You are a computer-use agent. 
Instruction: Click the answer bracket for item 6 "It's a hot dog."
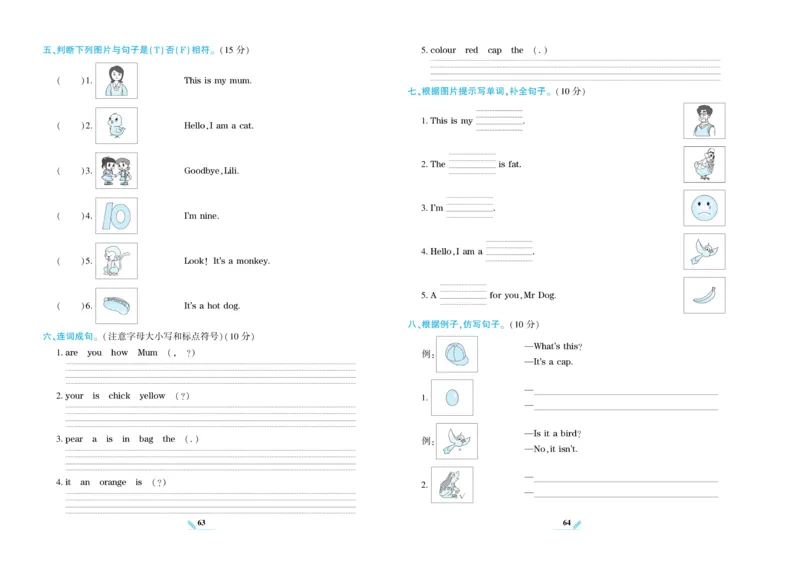click(x=70, y=306)
